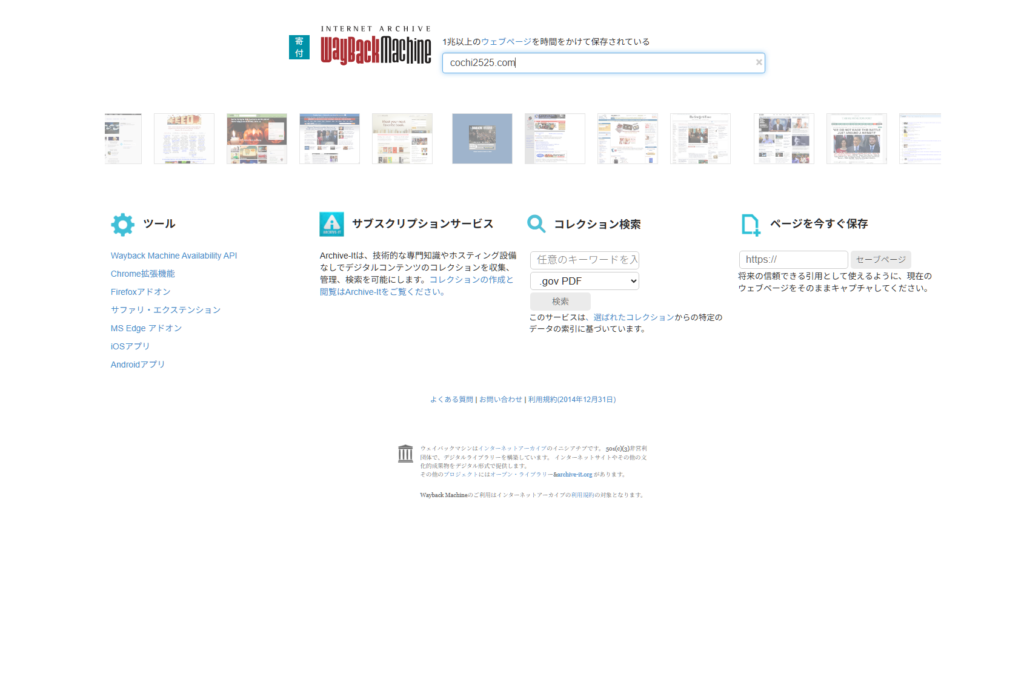This screenshot has height=683, width=1024.
Task: Select the thumbnail right of the blue one
Action: point(555,139)
